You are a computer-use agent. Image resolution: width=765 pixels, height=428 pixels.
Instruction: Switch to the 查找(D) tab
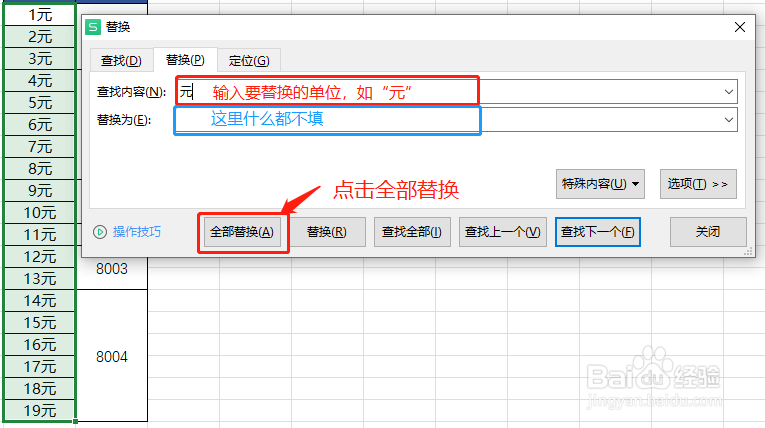tap(121, 61)
